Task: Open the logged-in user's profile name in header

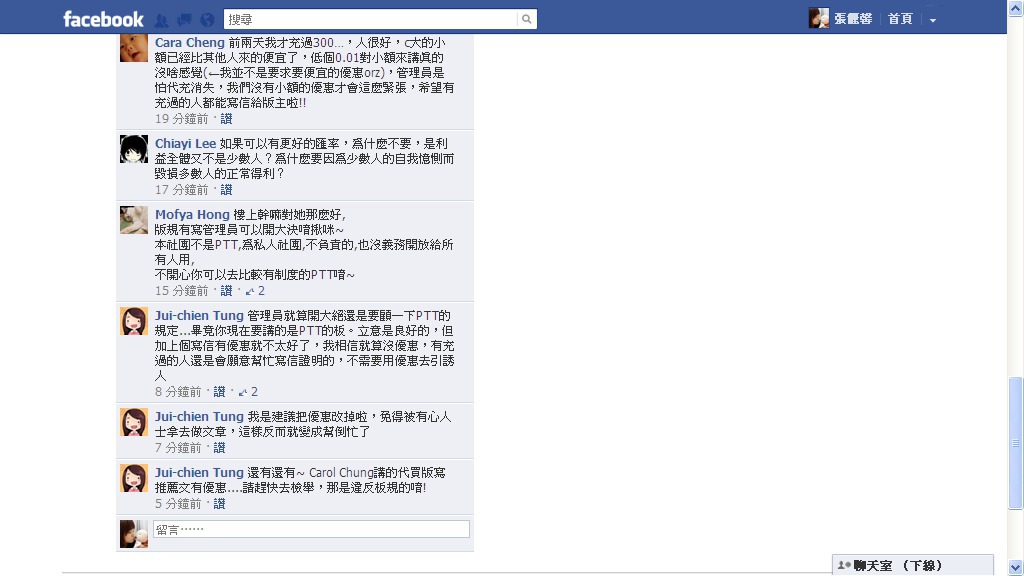Action: (x=853, y=19)
